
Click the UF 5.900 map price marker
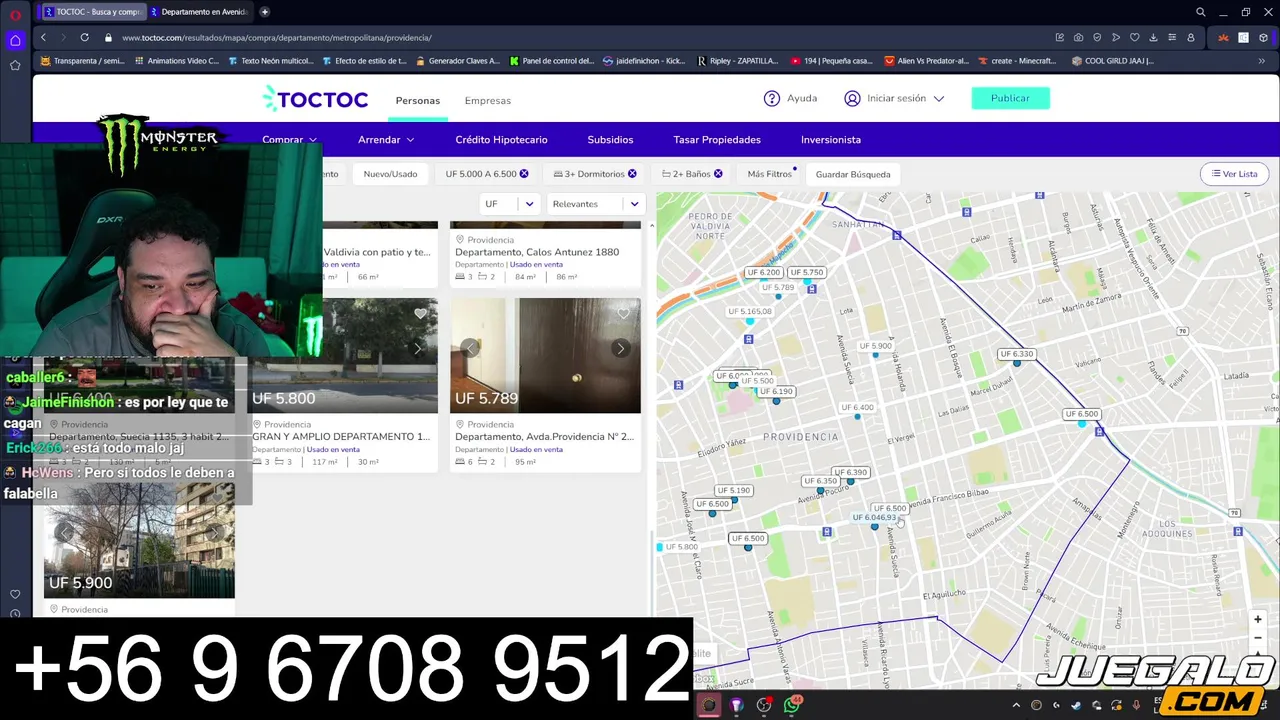click(875, 346)
